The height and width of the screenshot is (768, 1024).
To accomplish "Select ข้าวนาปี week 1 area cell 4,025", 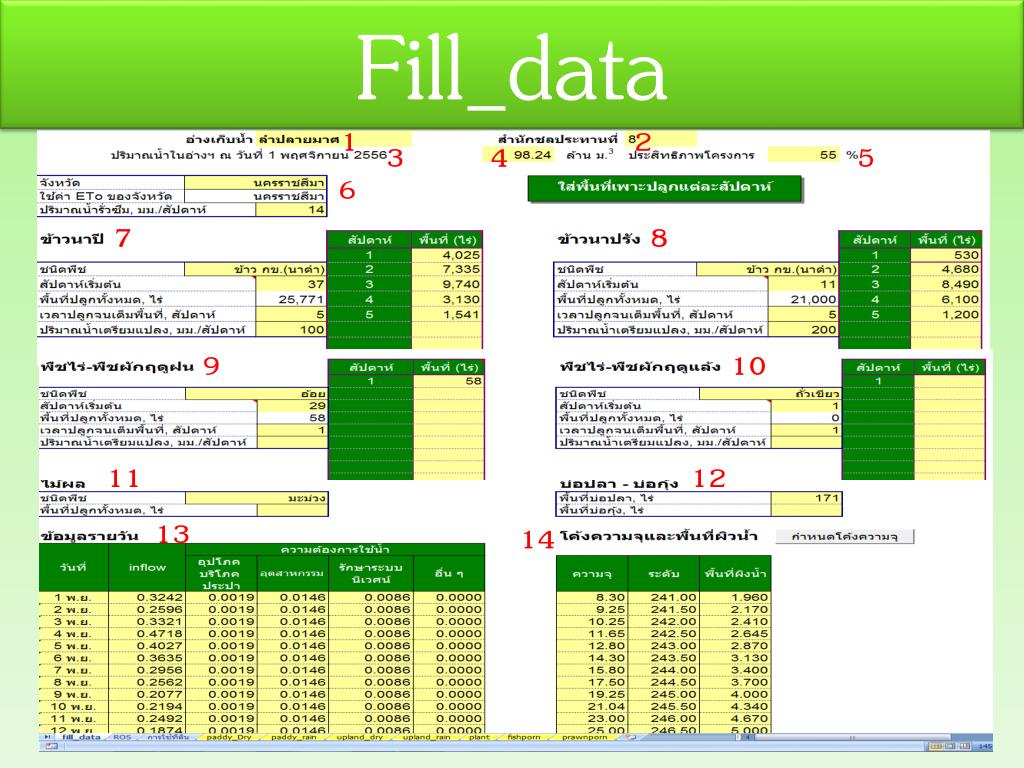I will pos(447,255).
